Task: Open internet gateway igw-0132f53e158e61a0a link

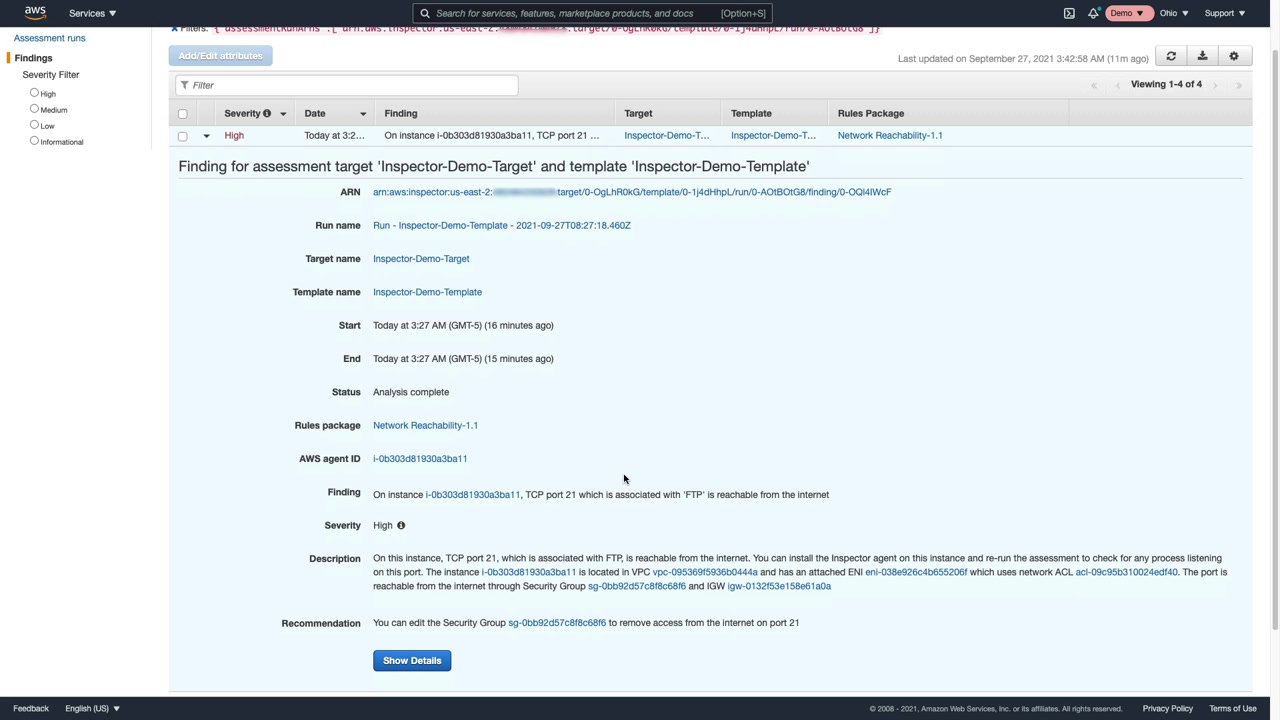Action: point(779,586)
